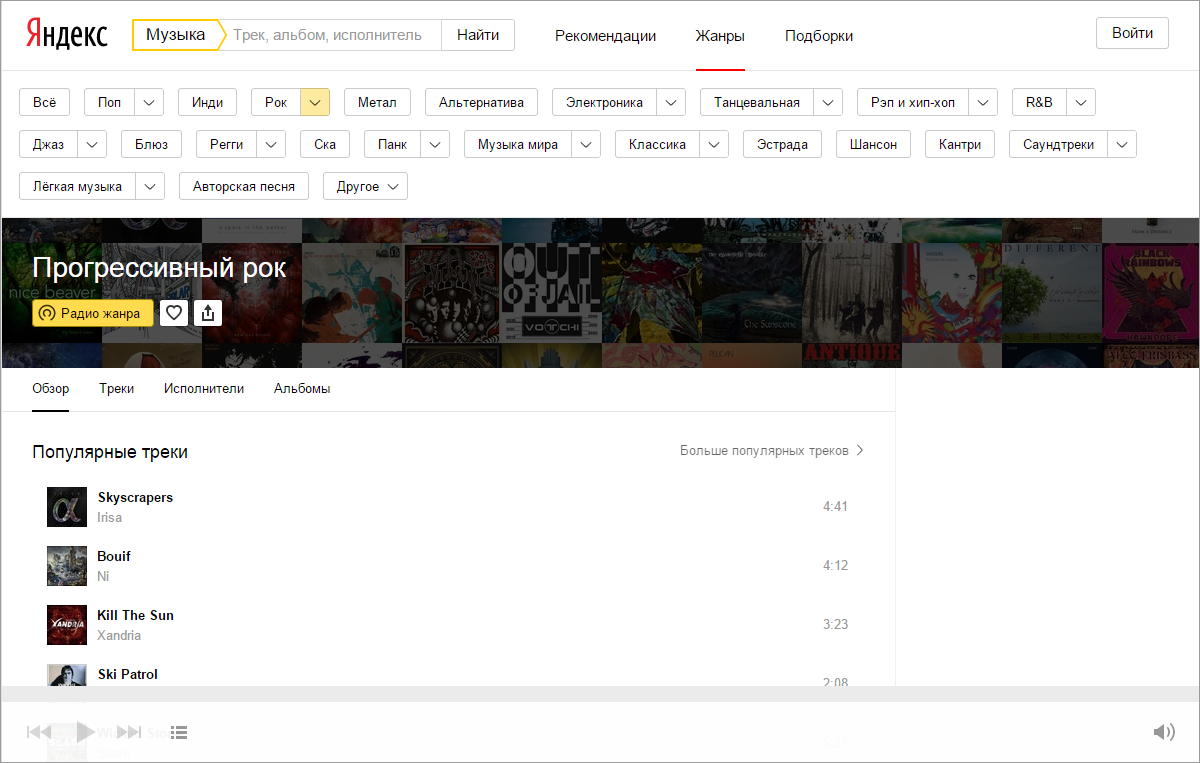Mute sound with the volume speaker icon
The height and width of the screenshot is (763, 1200).
coord(1164,732)
